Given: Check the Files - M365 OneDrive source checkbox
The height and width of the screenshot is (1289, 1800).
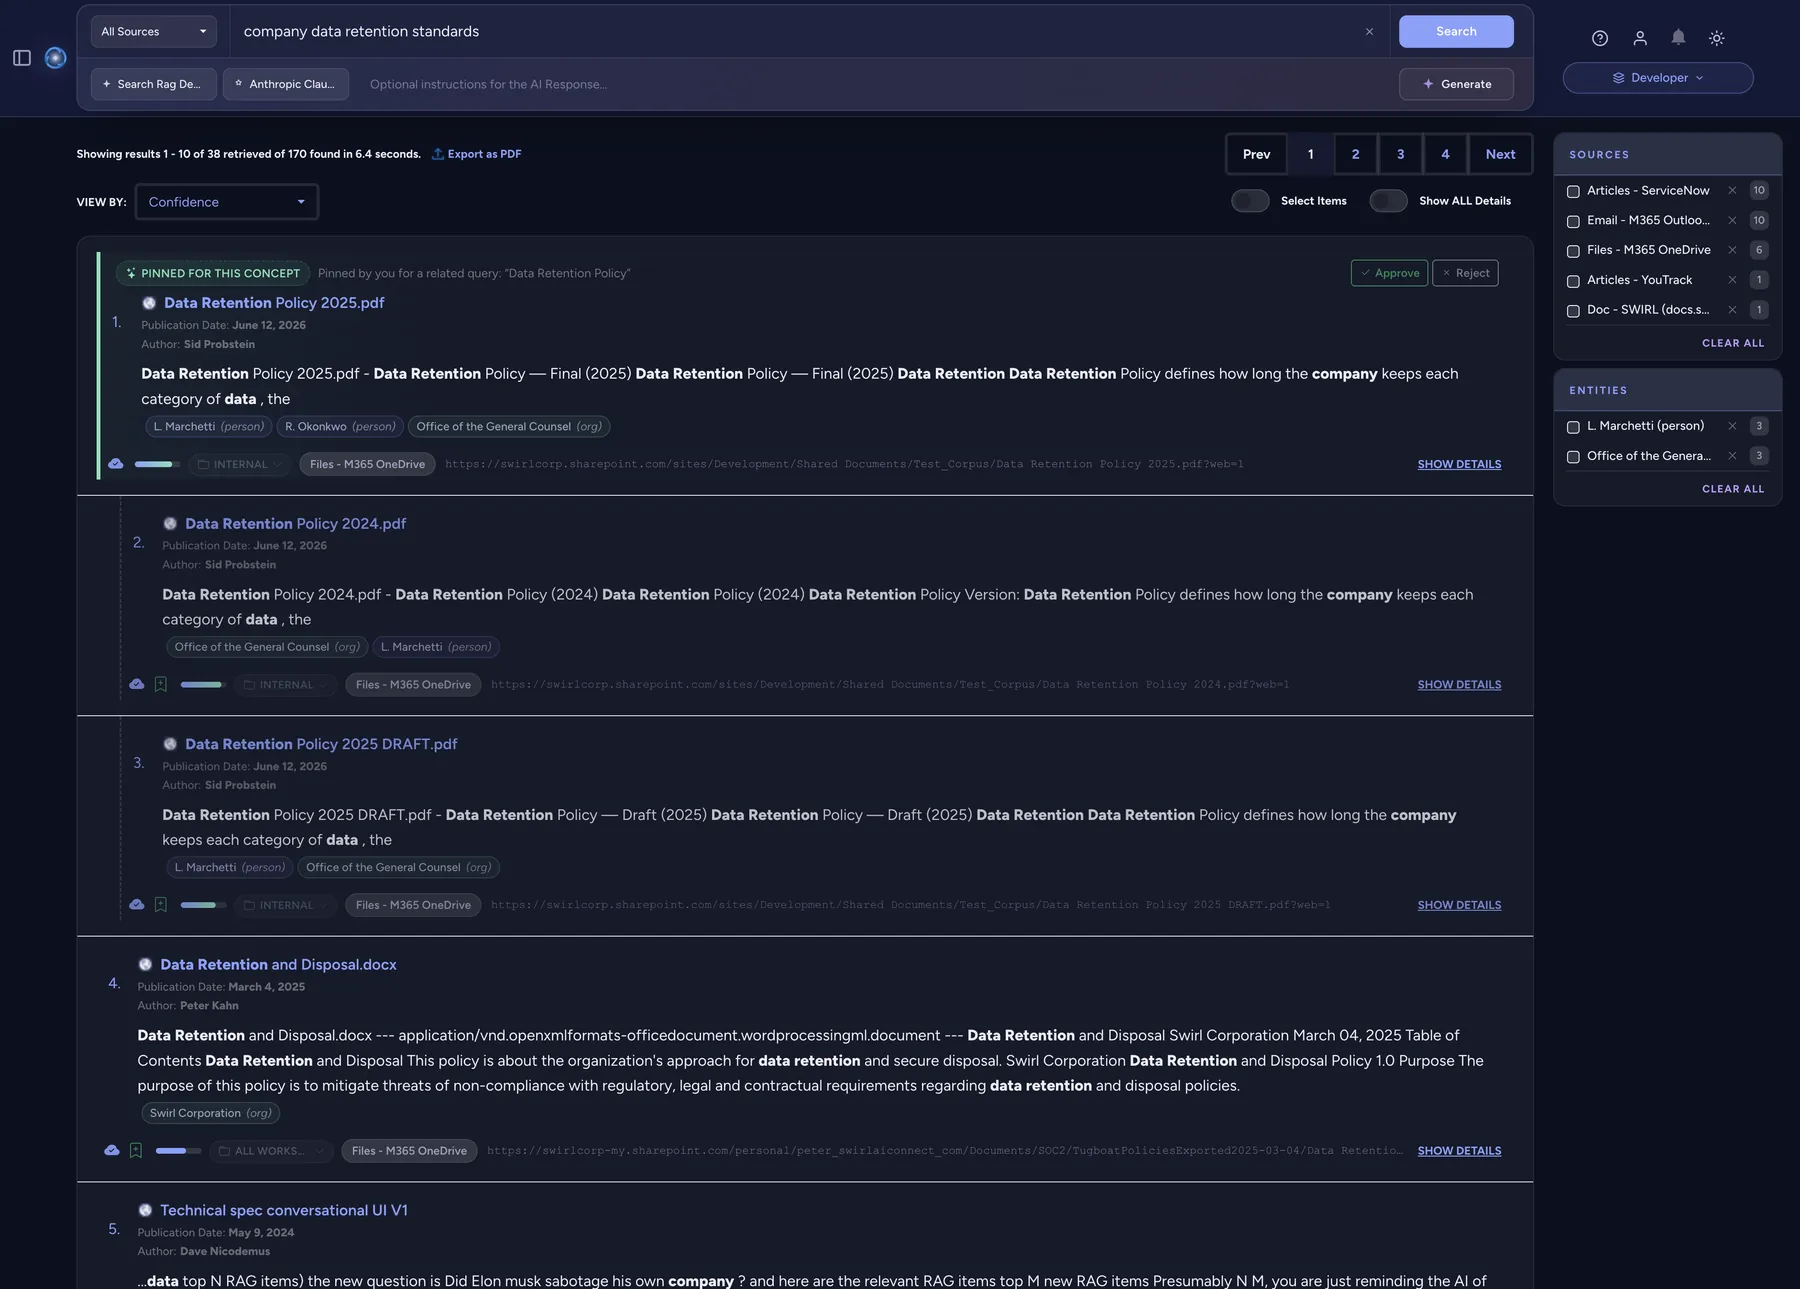Looking at the screenshot, I should click(x=1573, y=251).
